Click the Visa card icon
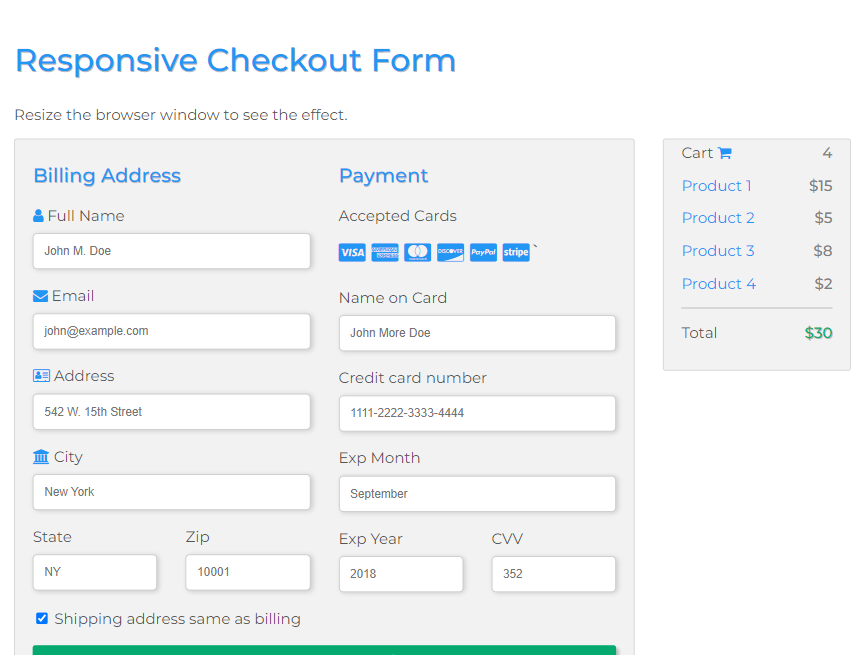Image resolution: width=865 pixels, height=655 pixels. coord(352,253)
